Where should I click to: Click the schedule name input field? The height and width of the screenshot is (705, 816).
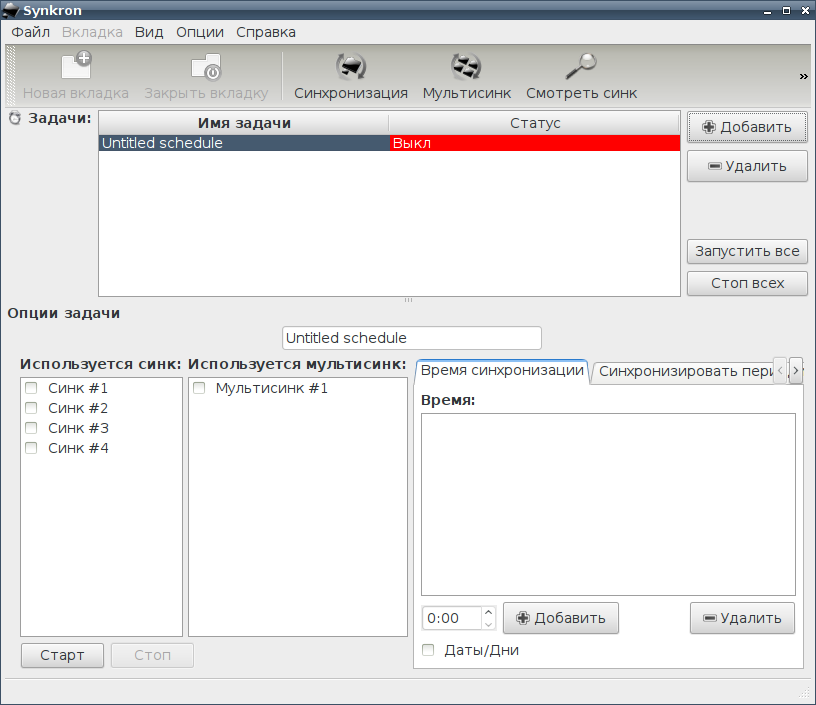point(412,338)
